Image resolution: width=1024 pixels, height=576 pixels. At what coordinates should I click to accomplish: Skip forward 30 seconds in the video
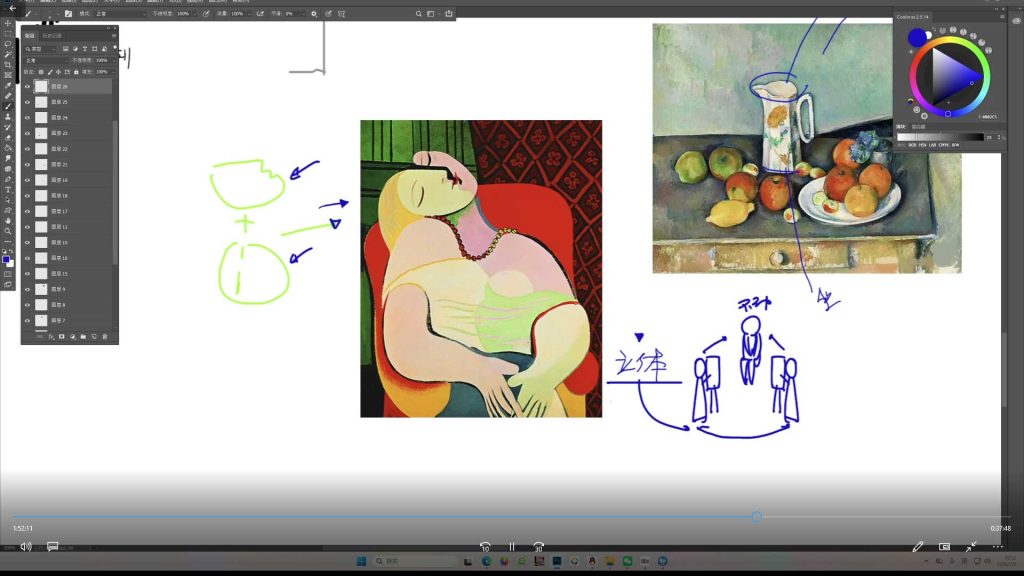click(x=538, y=547)
